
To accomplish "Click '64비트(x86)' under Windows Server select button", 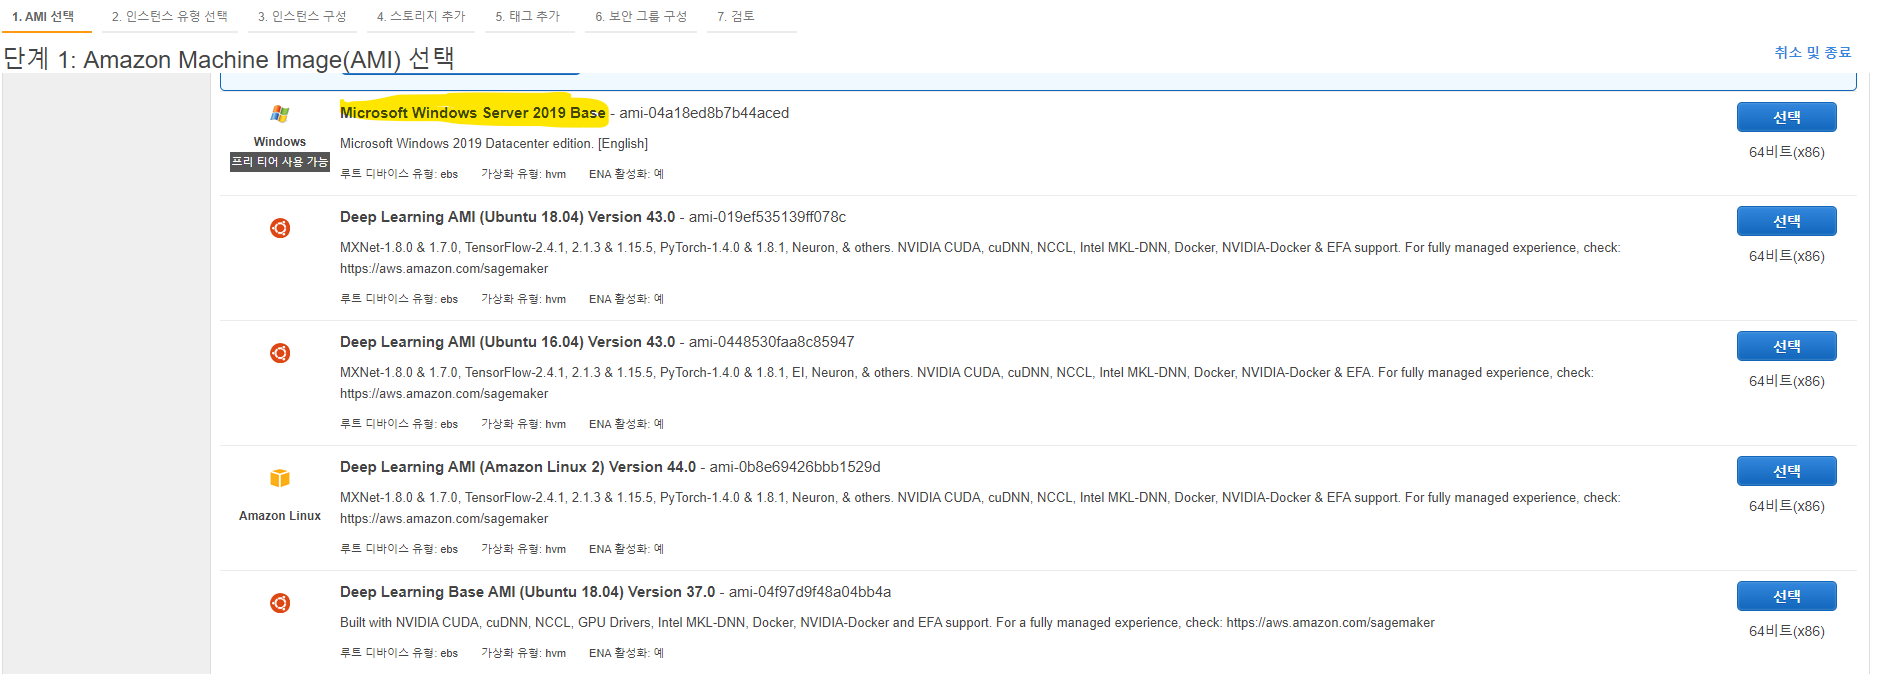I will pyautogui.click(x=1787, y=152).
